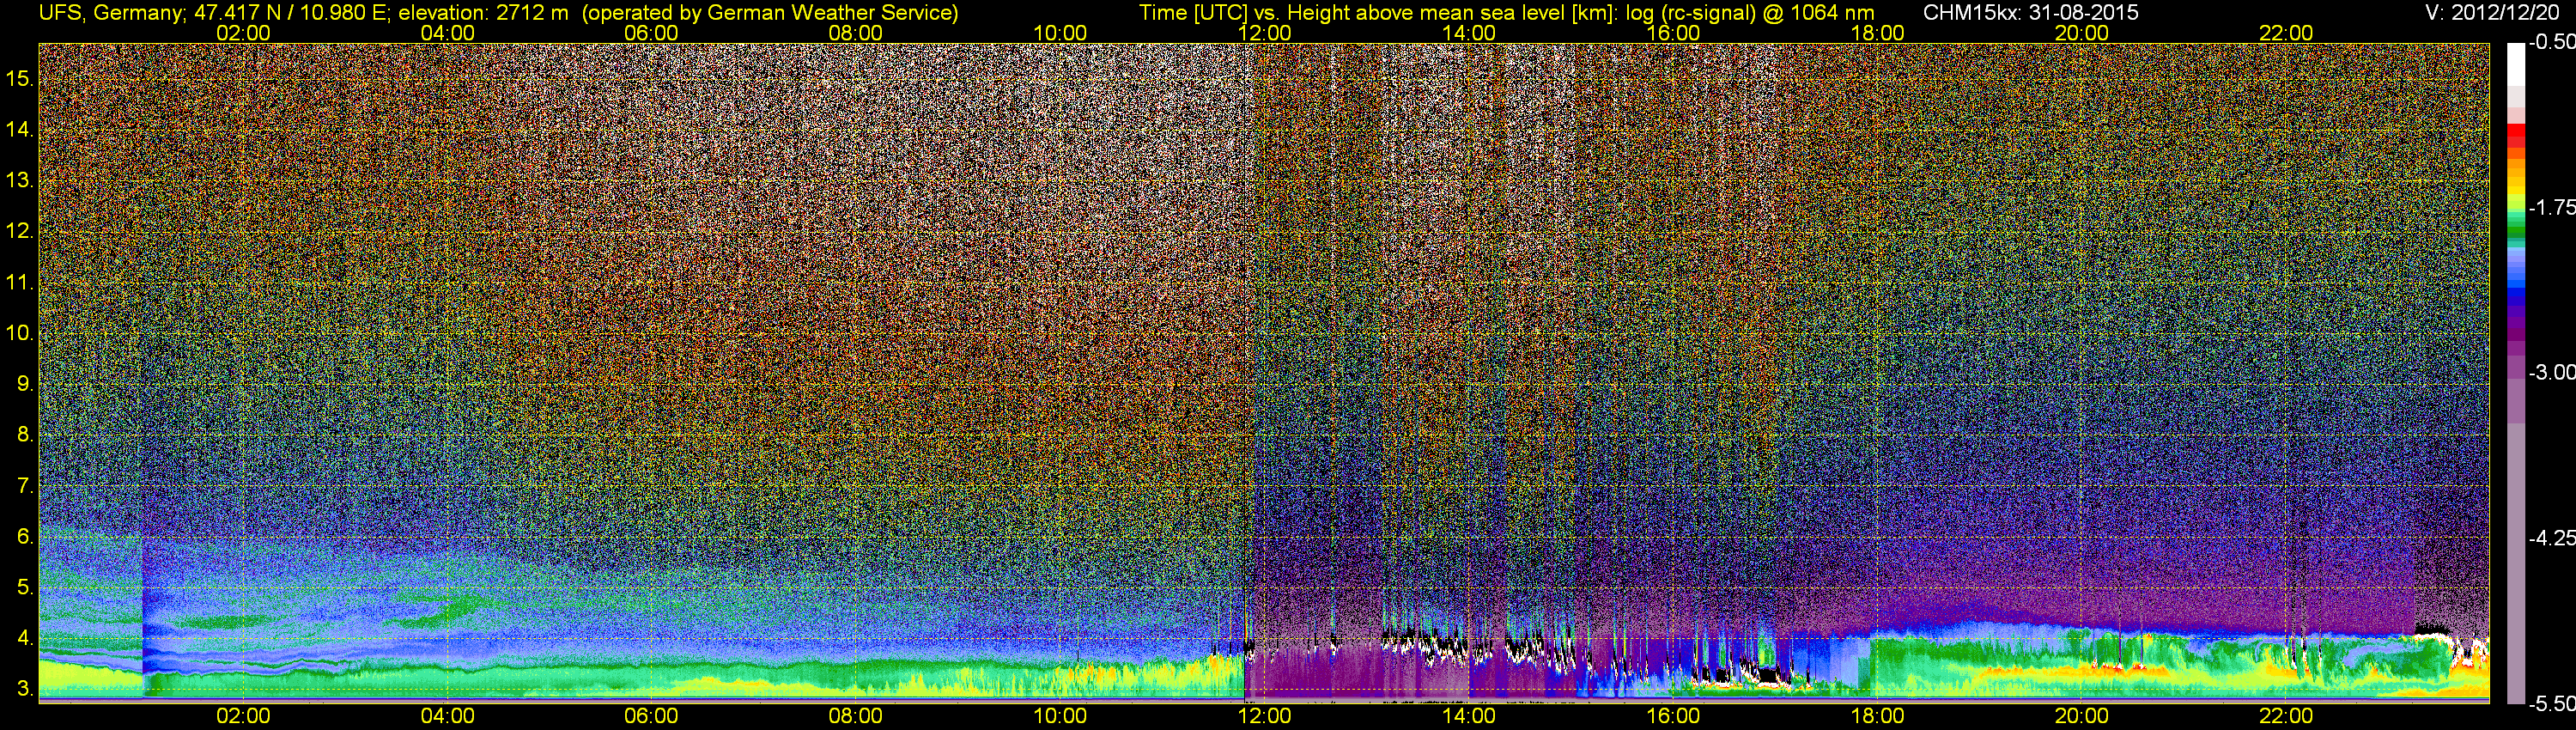This screenshot has width=2576, height=730.
Task: Click the 12 km height axis label
Action: click(x=19, y=231)
